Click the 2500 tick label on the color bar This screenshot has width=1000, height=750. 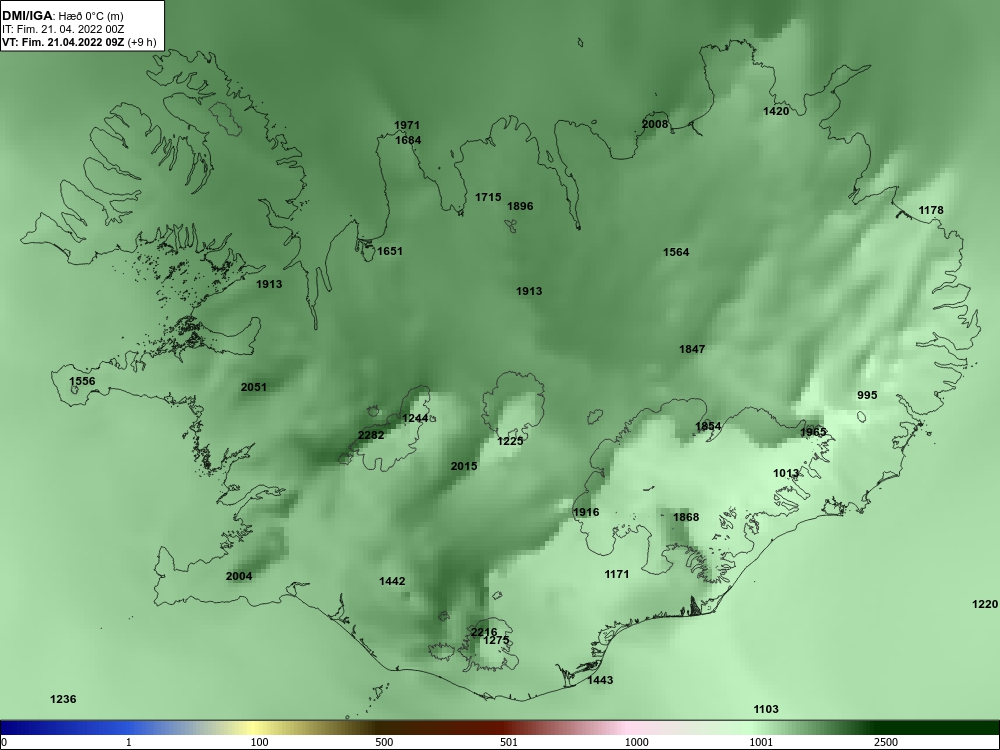886,742
